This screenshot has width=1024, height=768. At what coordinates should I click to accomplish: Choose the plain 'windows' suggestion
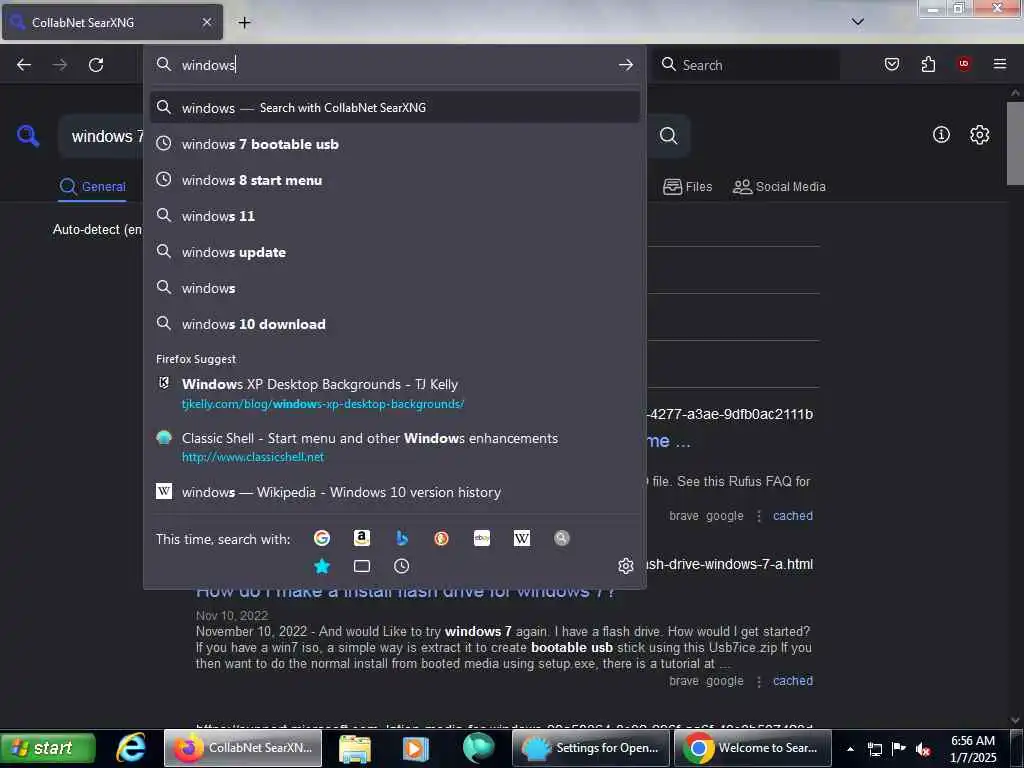click(x=394, y=288)
